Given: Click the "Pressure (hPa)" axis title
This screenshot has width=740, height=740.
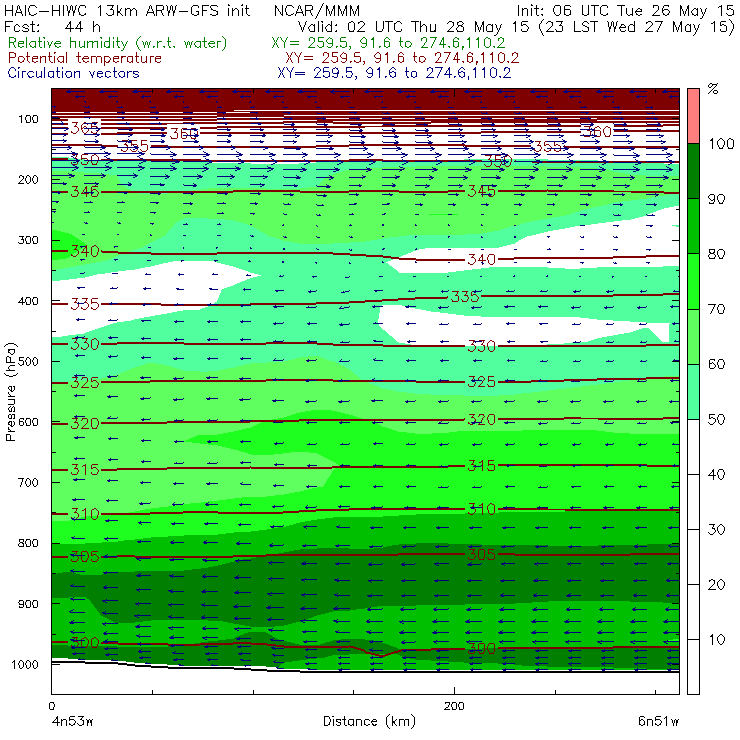Looking at the screenshot, I should (10, 392).
